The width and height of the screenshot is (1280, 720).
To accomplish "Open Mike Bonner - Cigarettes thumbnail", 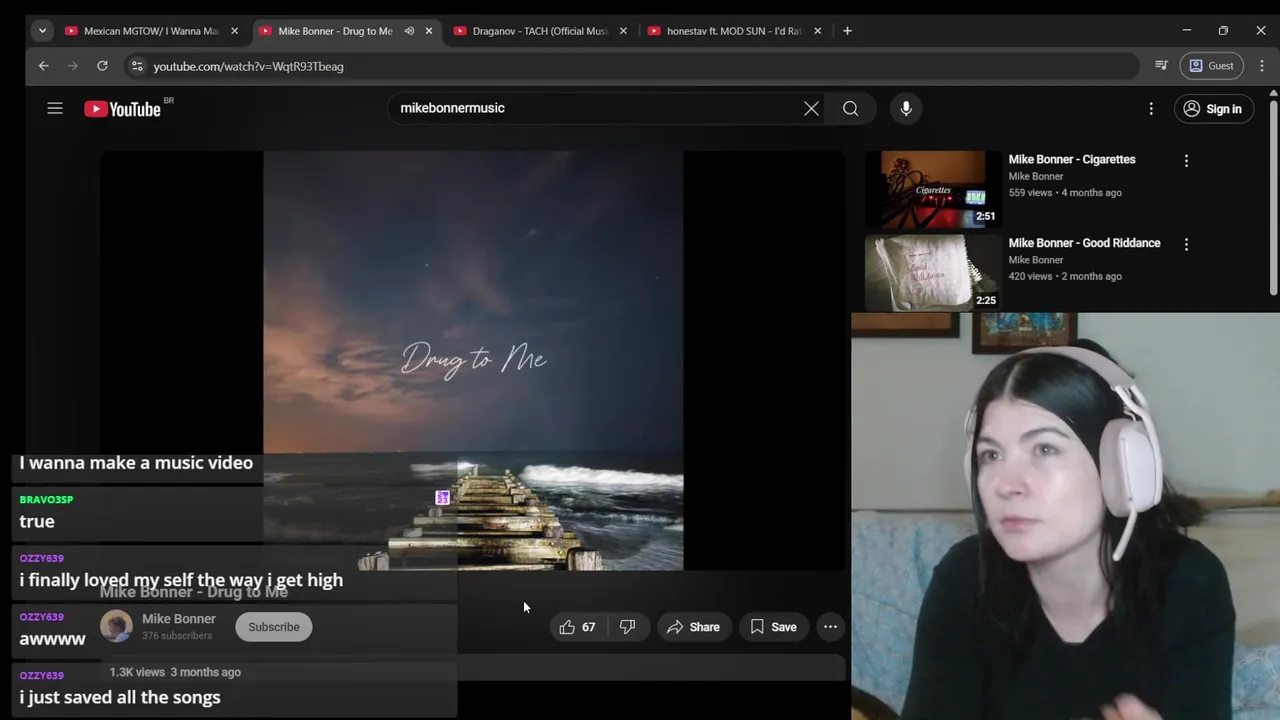I will click(933, 189).
